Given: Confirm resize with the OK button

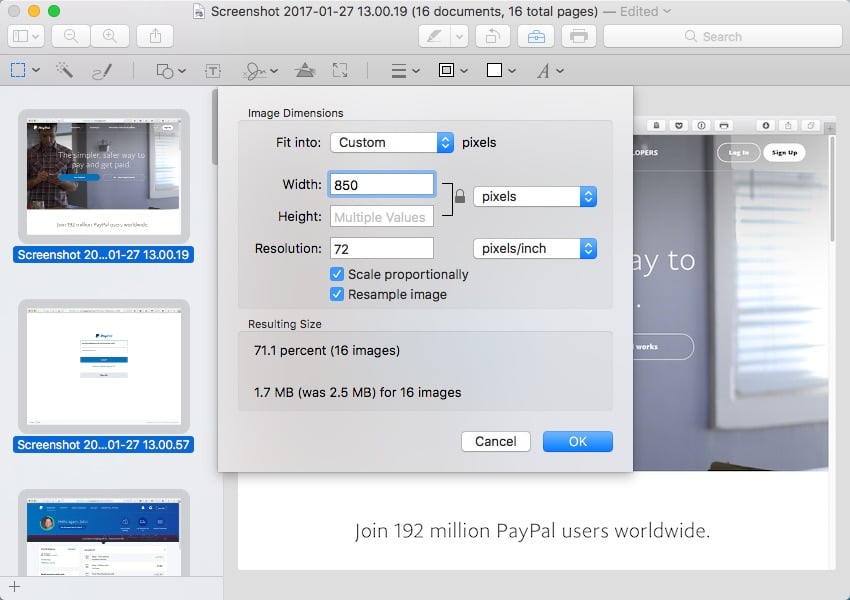Looking at the screenshot, I should (578, 441).
